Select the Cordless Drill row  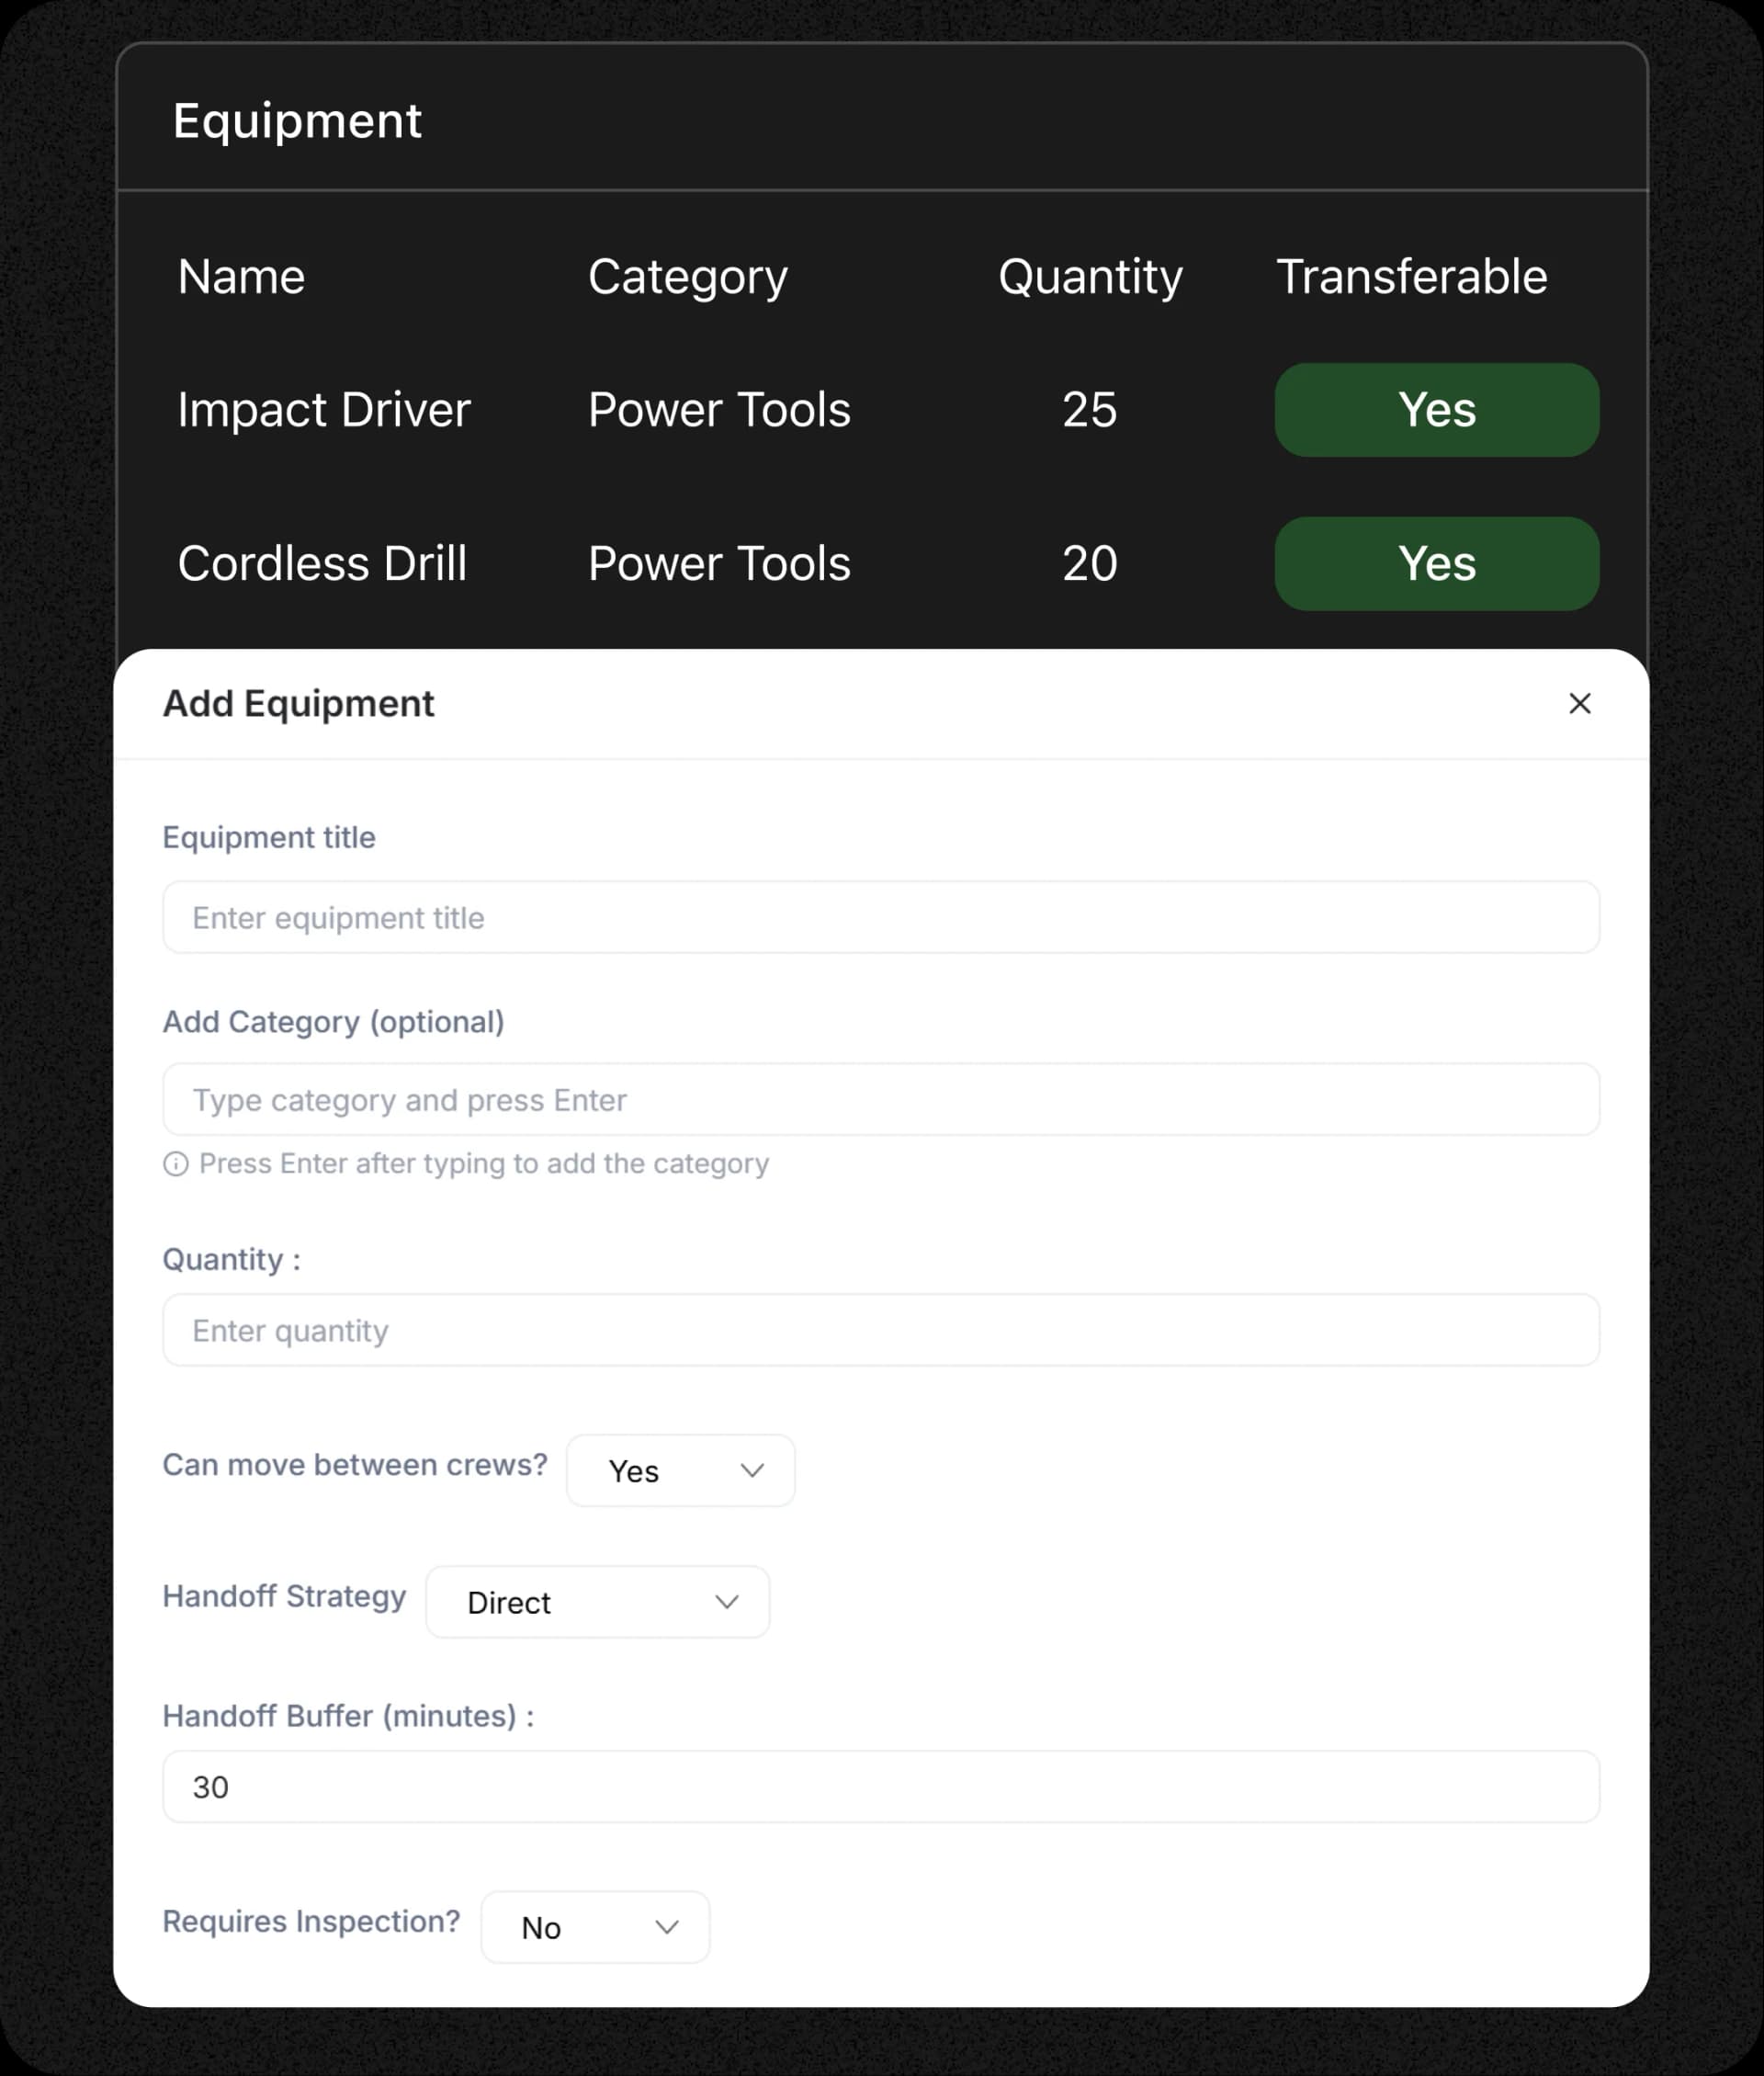point(322,563)
